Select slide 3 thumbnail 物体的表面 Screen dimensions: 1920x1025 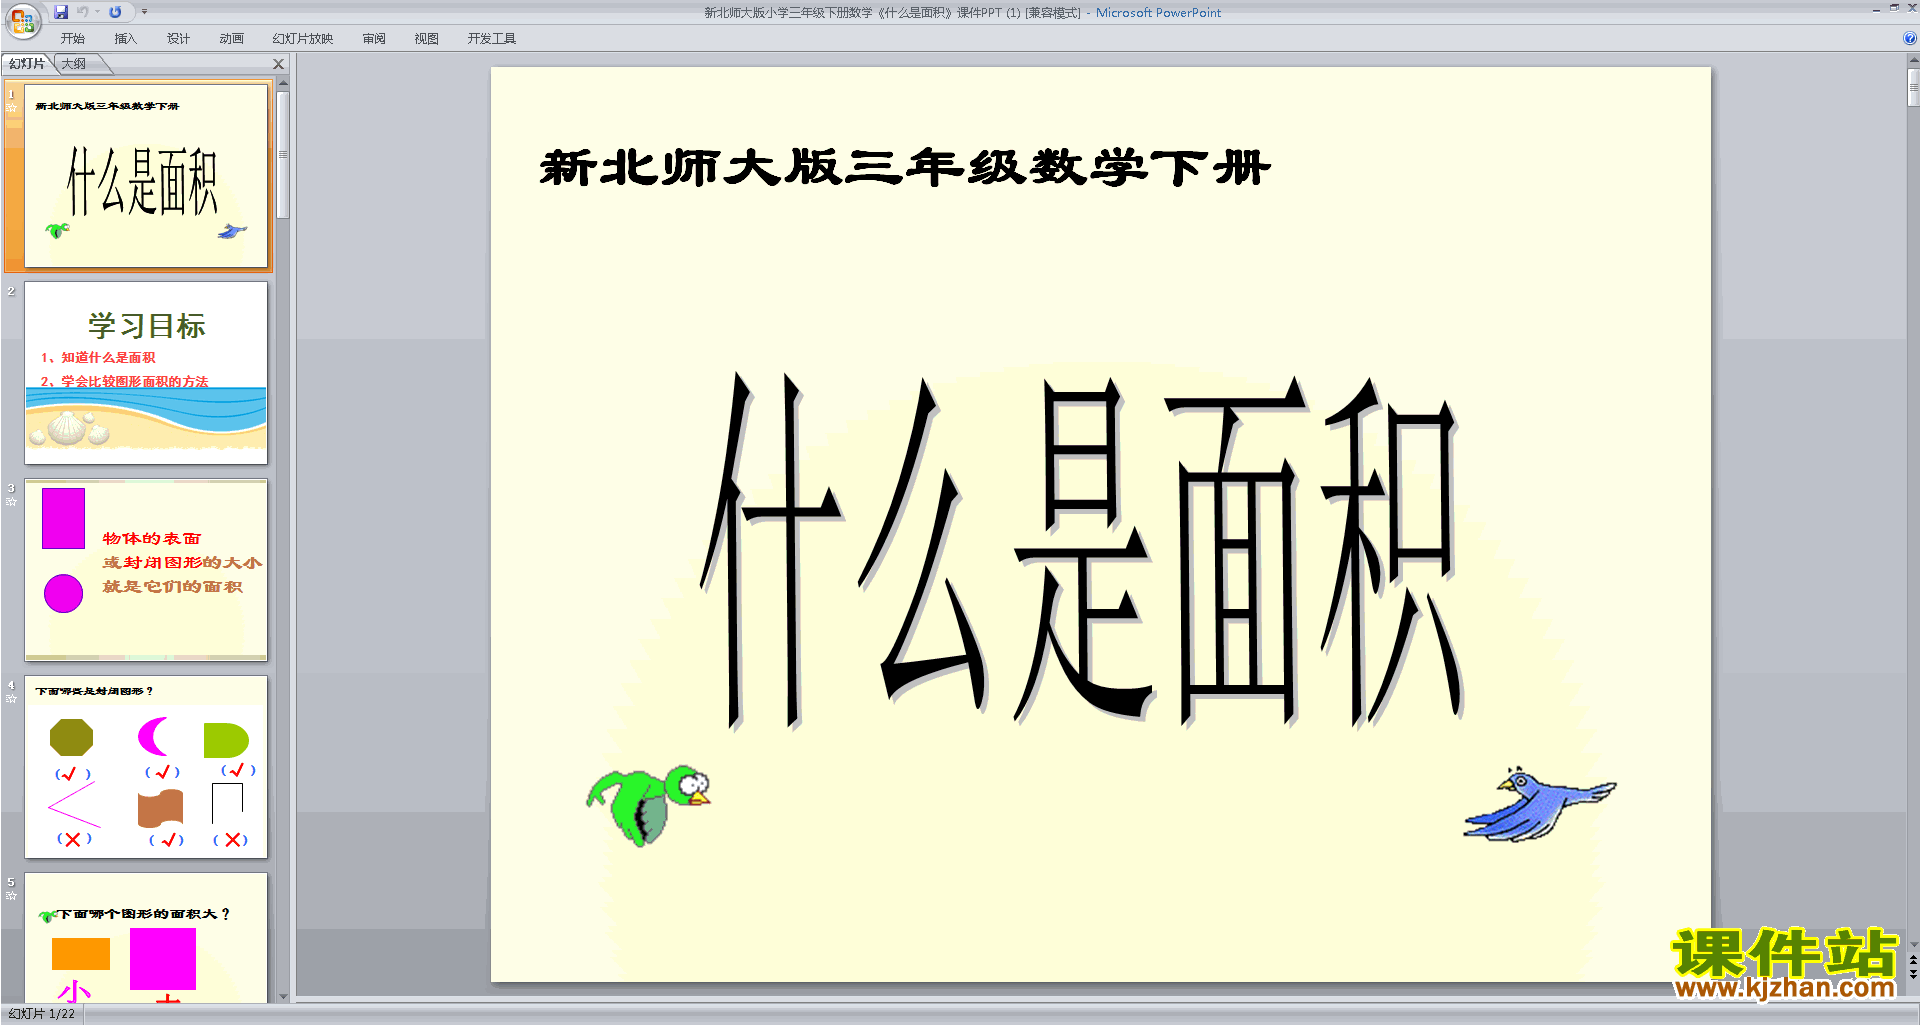point(146,570)
